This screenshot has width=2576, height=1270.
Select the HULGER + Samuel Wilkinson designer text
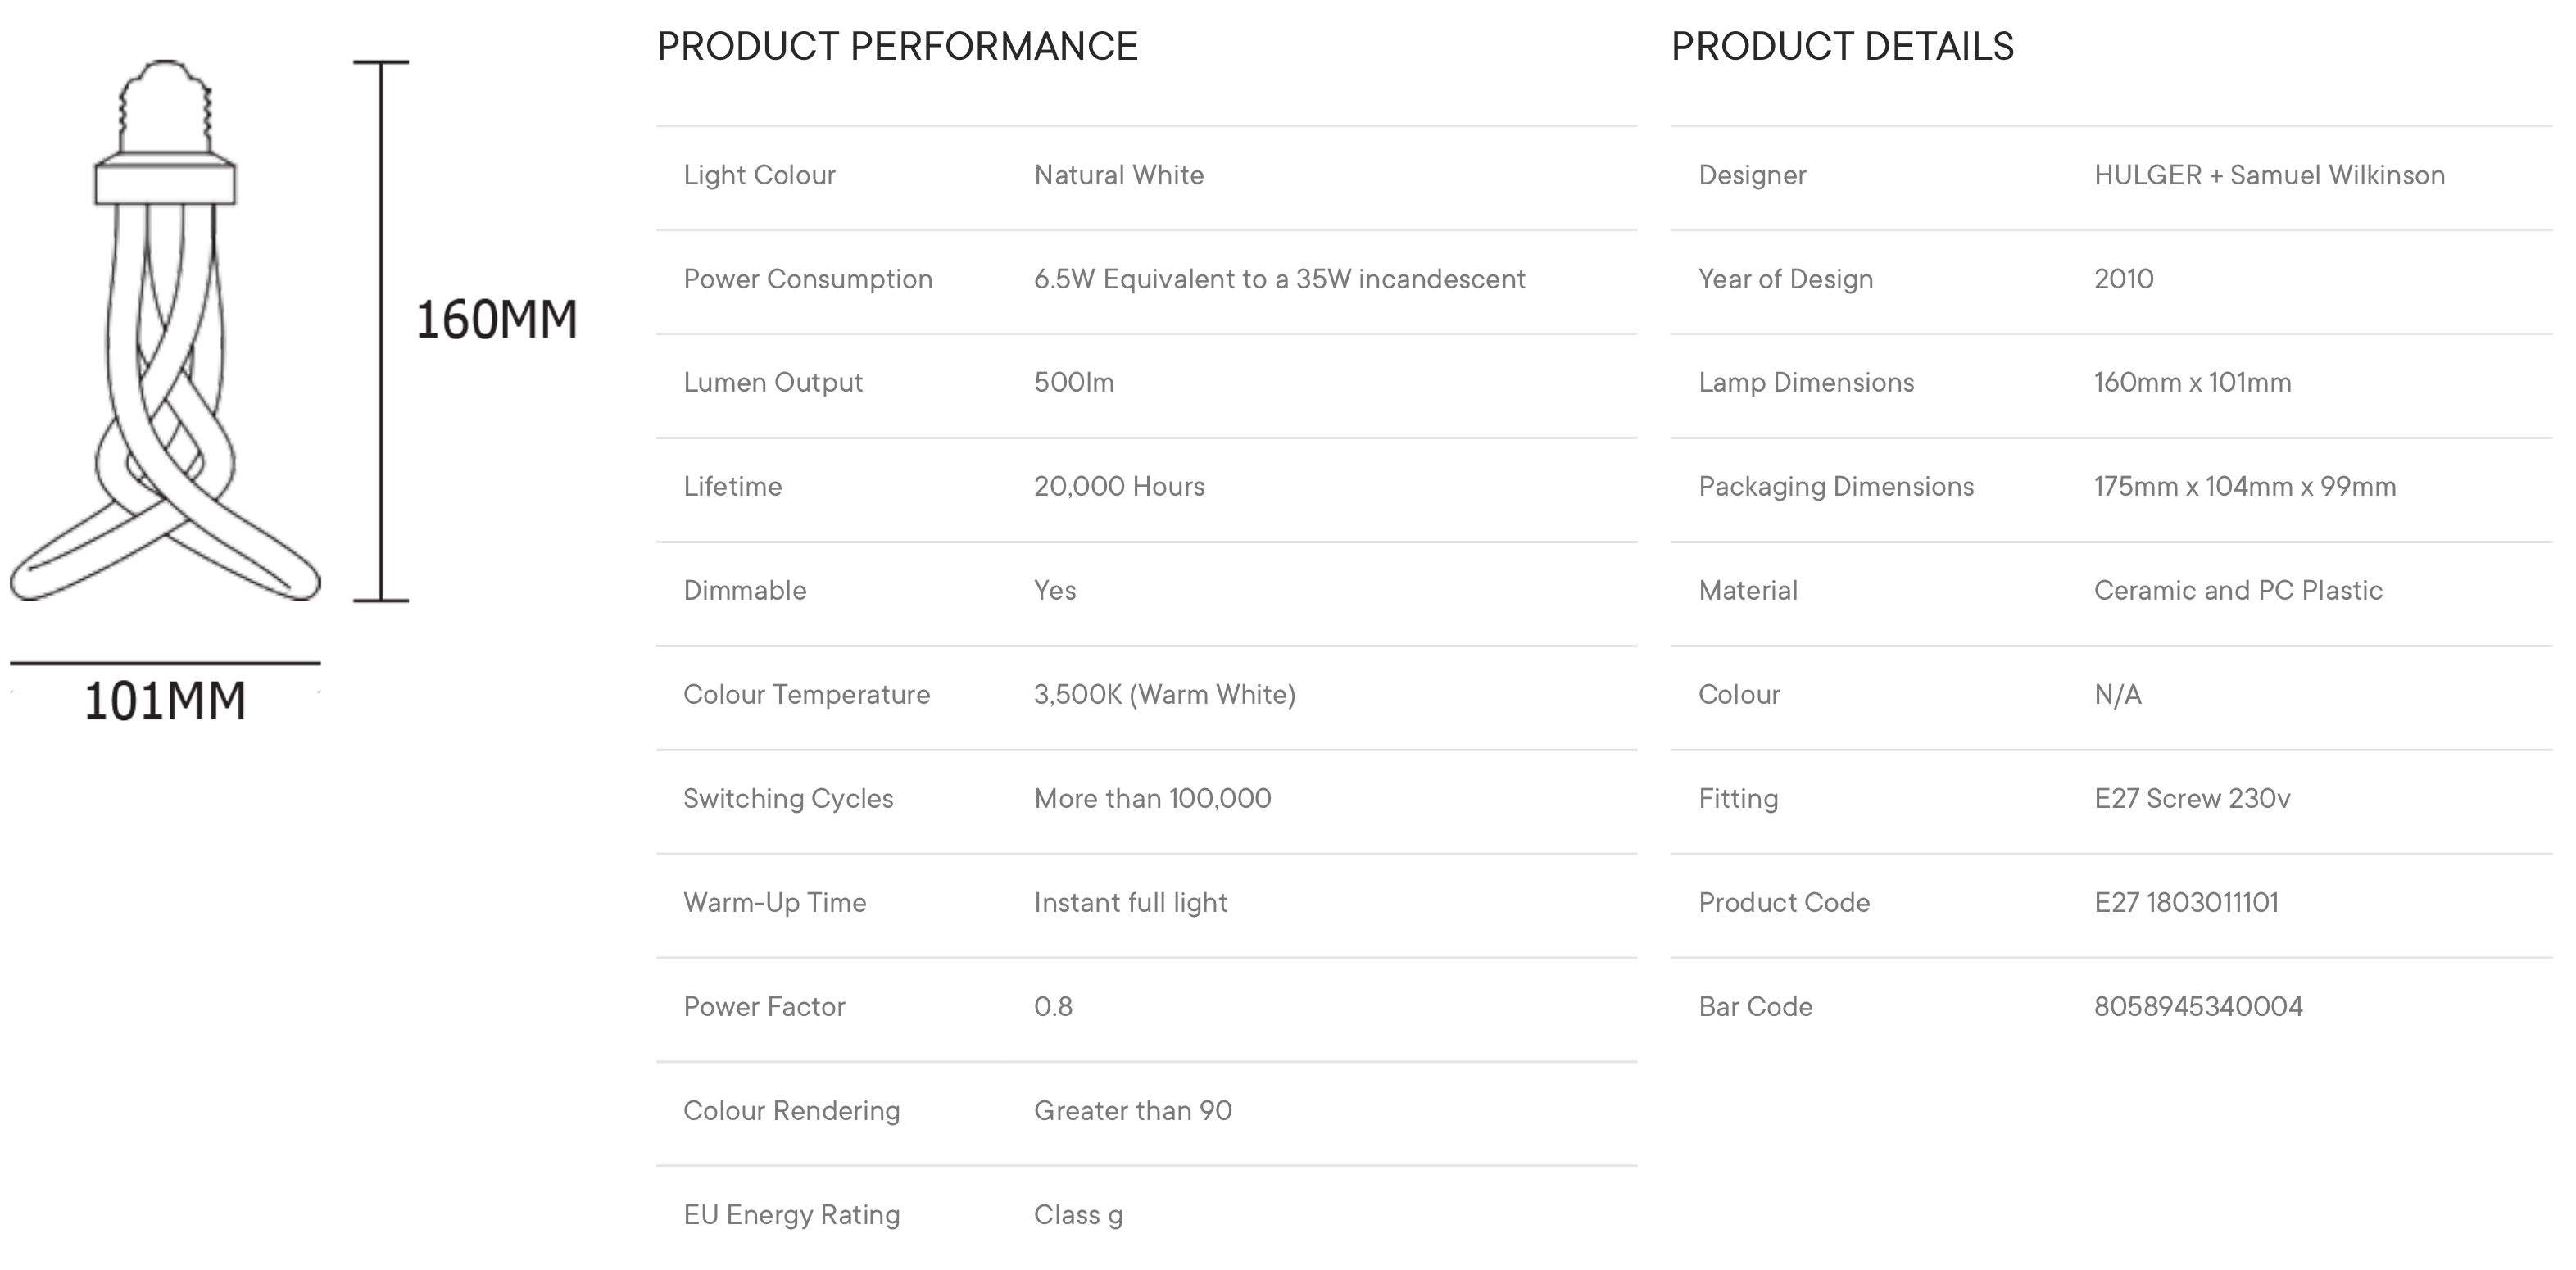2269,175
